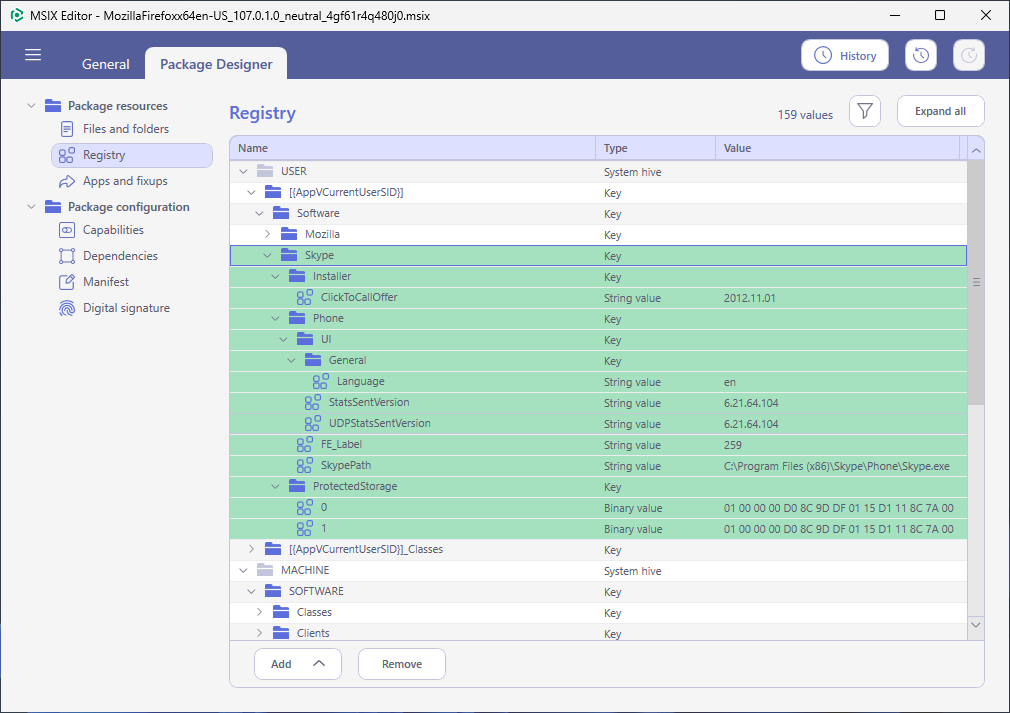Viewport: 1010px width, 713px height.
Task: Collapse the USER hive
Action: coord(243,171)
